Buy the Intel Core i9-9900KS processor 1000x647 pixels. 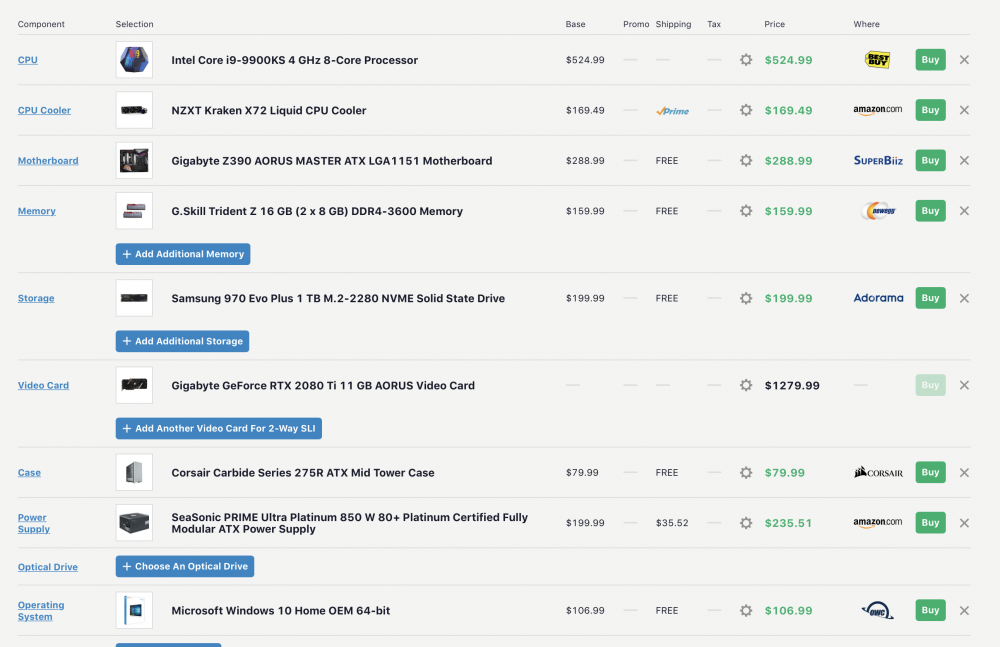point(930,60)
